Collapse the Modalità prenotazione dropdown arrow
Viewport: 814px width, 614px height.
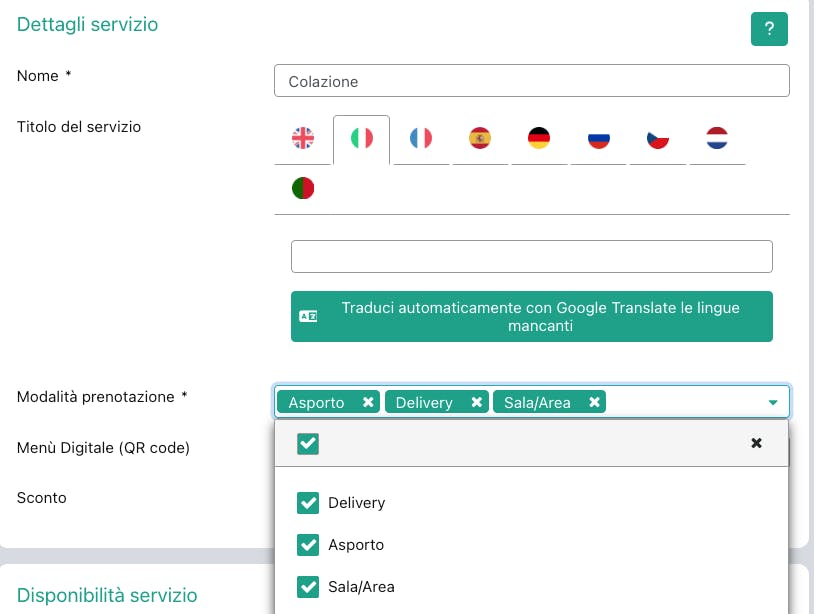772,402
